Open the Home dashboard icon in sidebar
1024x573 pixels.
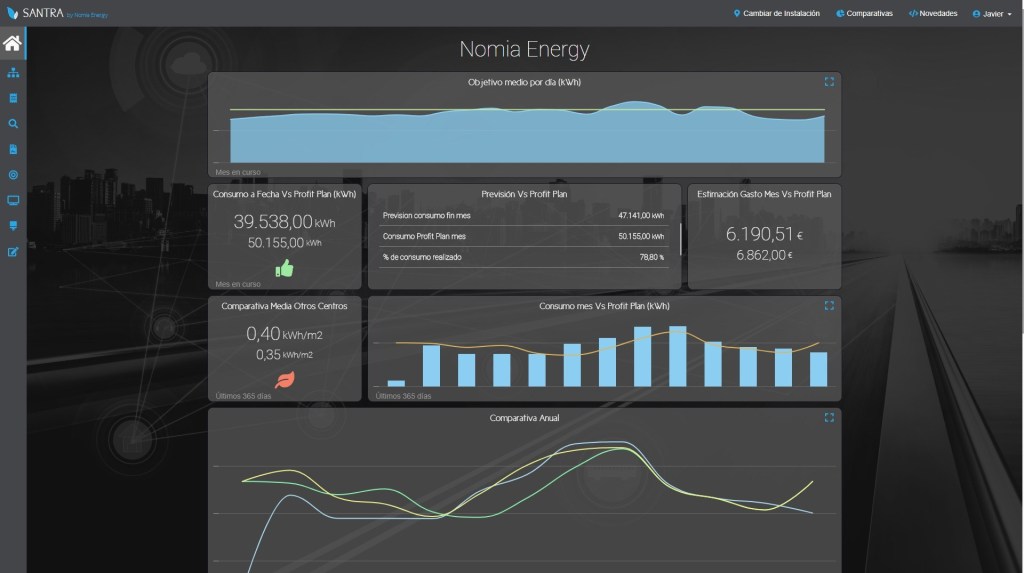tap(12, 43)
